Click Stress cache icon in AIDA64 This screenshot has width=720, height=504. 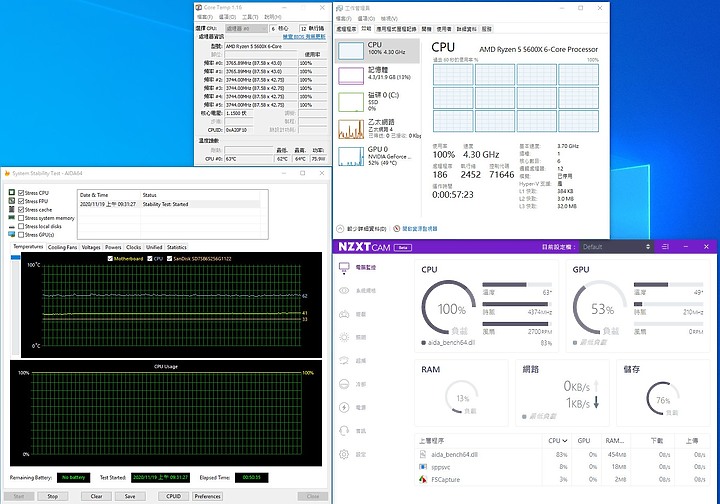(12, 209)
